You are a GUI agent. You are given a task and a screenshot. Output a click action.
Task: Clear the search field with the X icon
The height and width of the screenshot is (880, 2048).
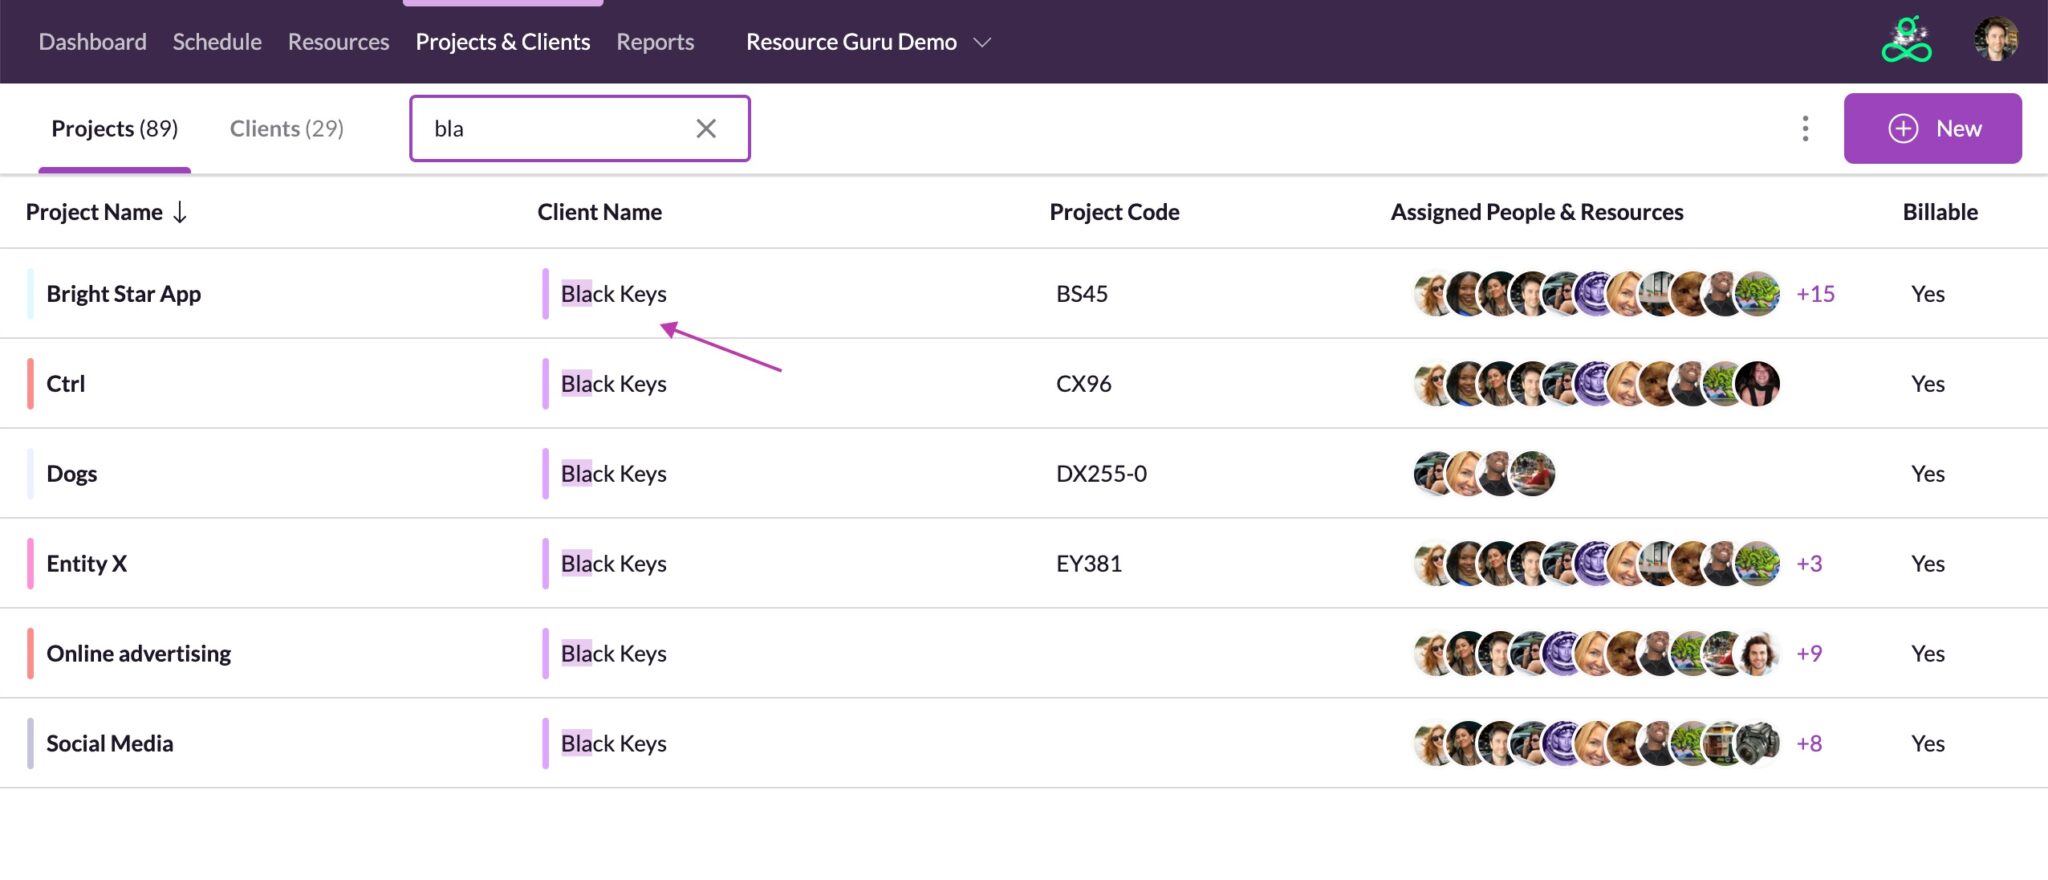(x=706, y=128)
